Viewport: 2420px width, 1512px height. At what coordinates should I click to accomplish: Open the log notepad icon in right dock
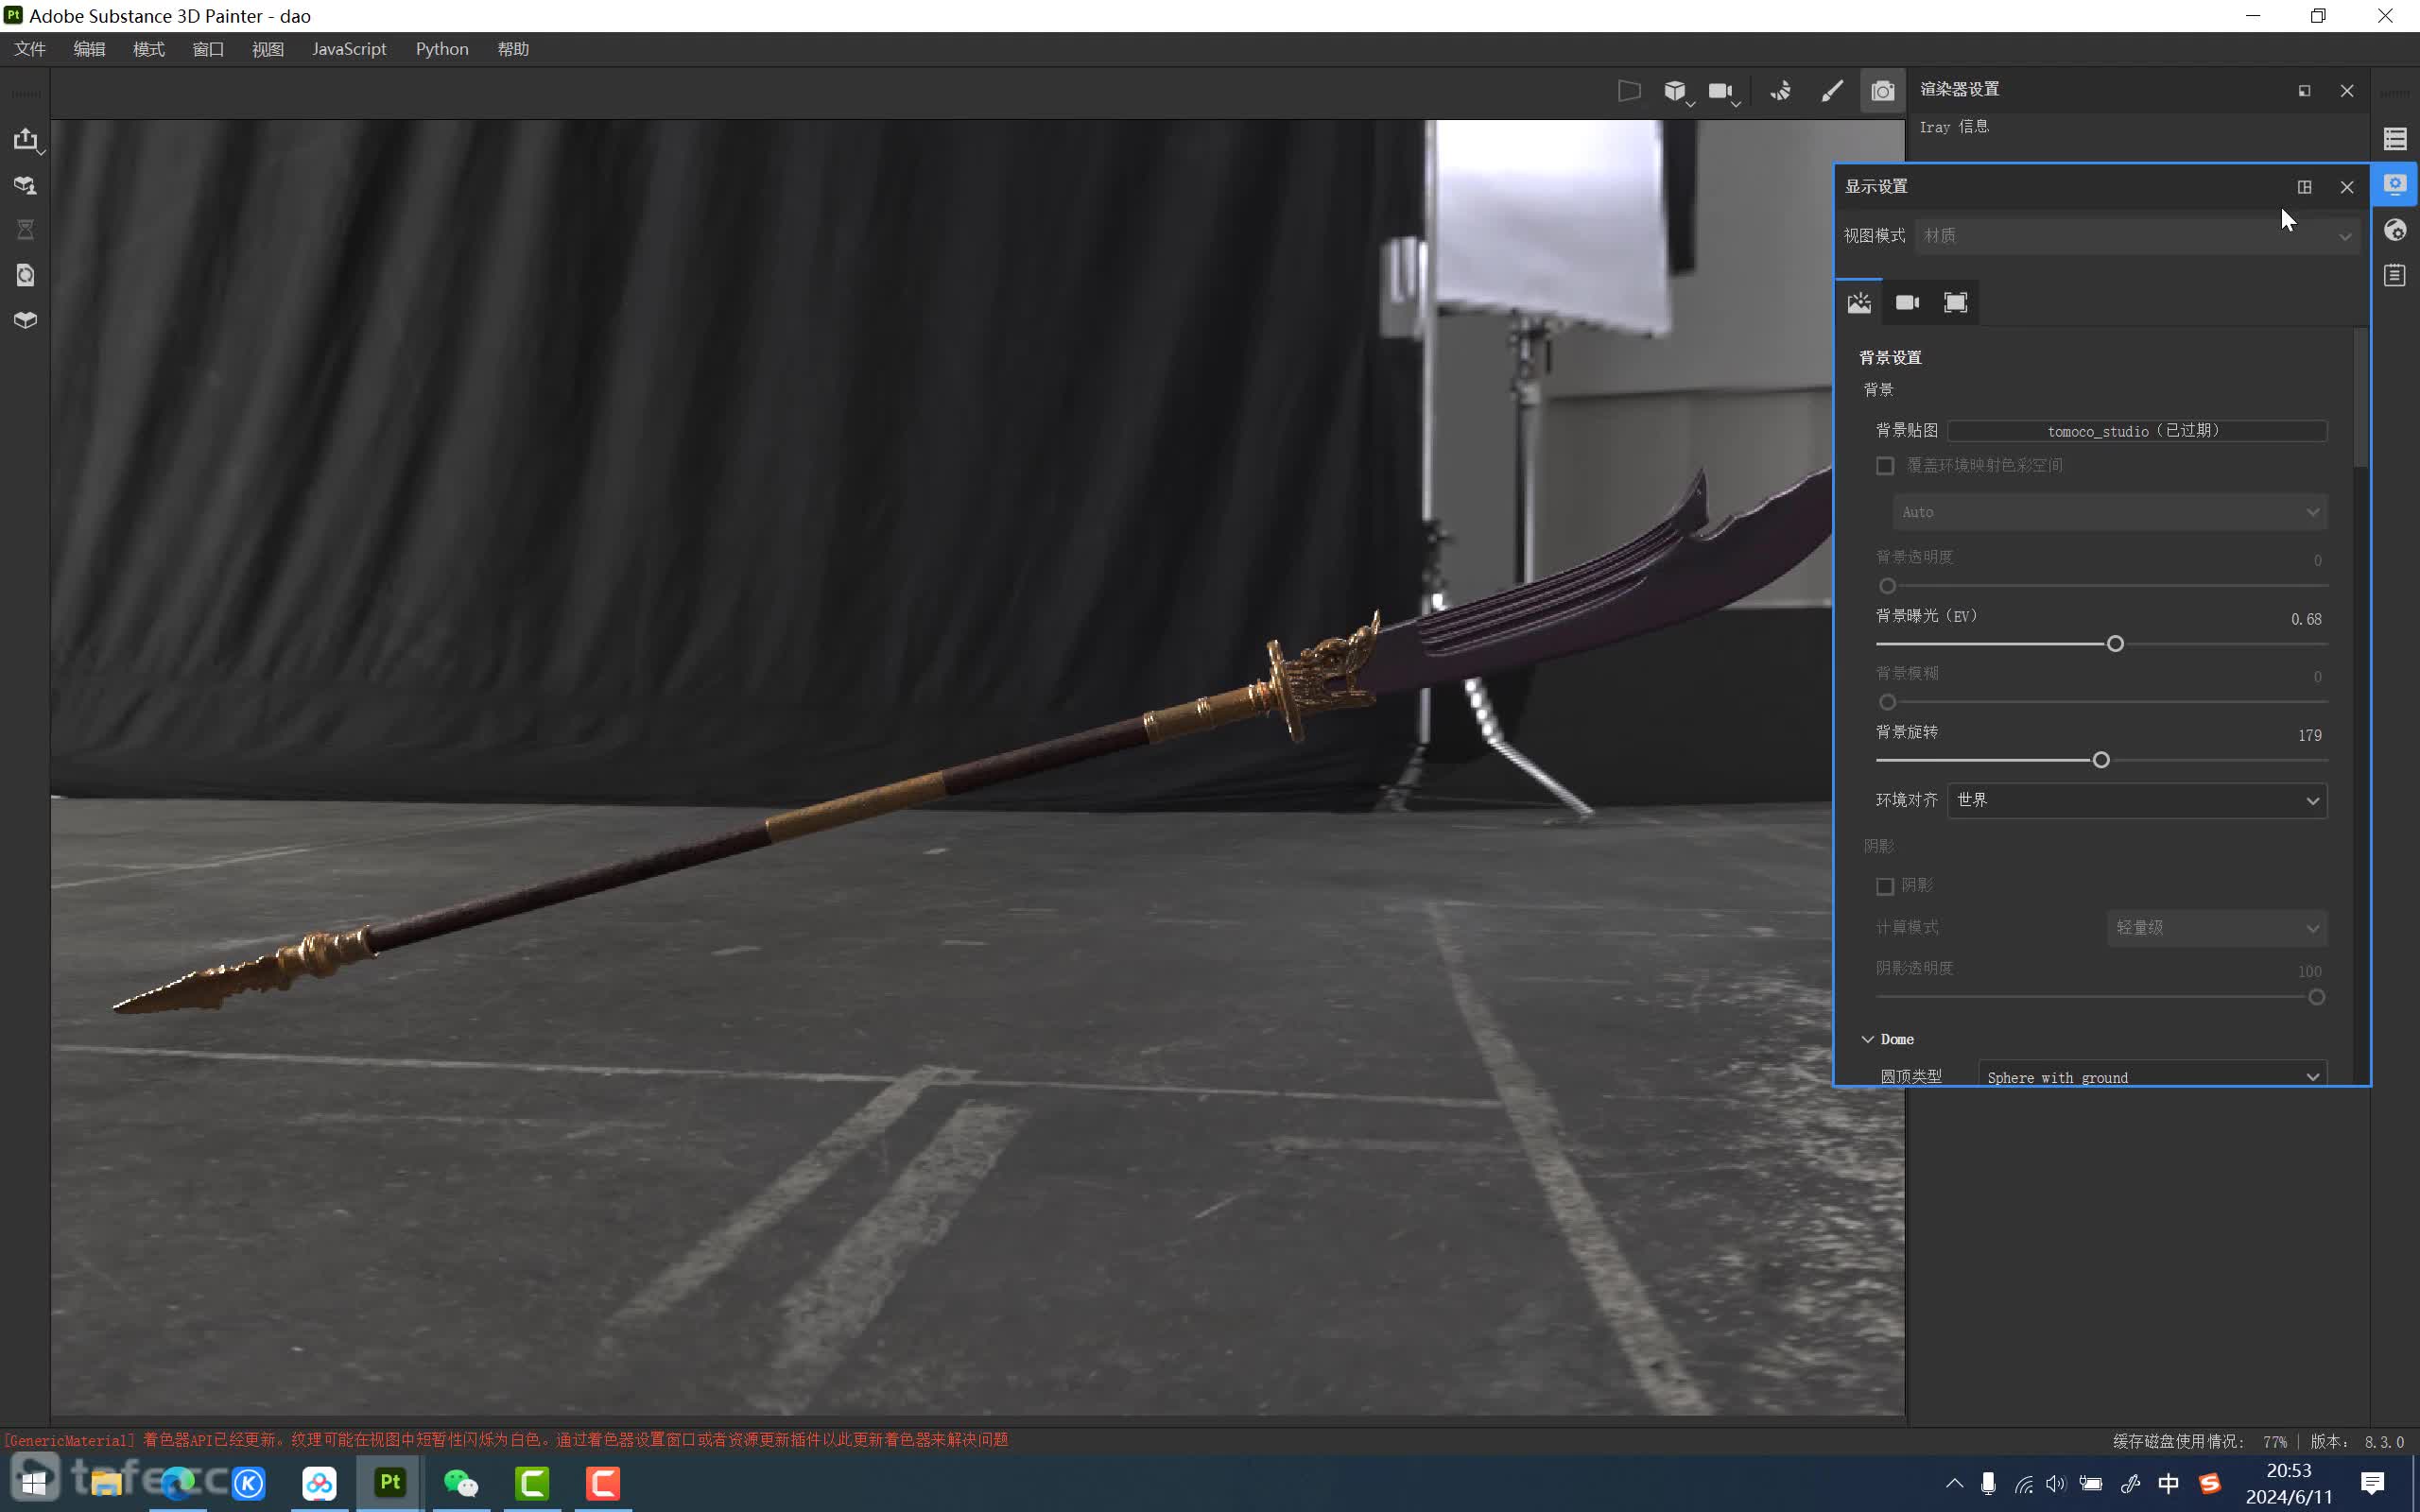pos(2395,275)
